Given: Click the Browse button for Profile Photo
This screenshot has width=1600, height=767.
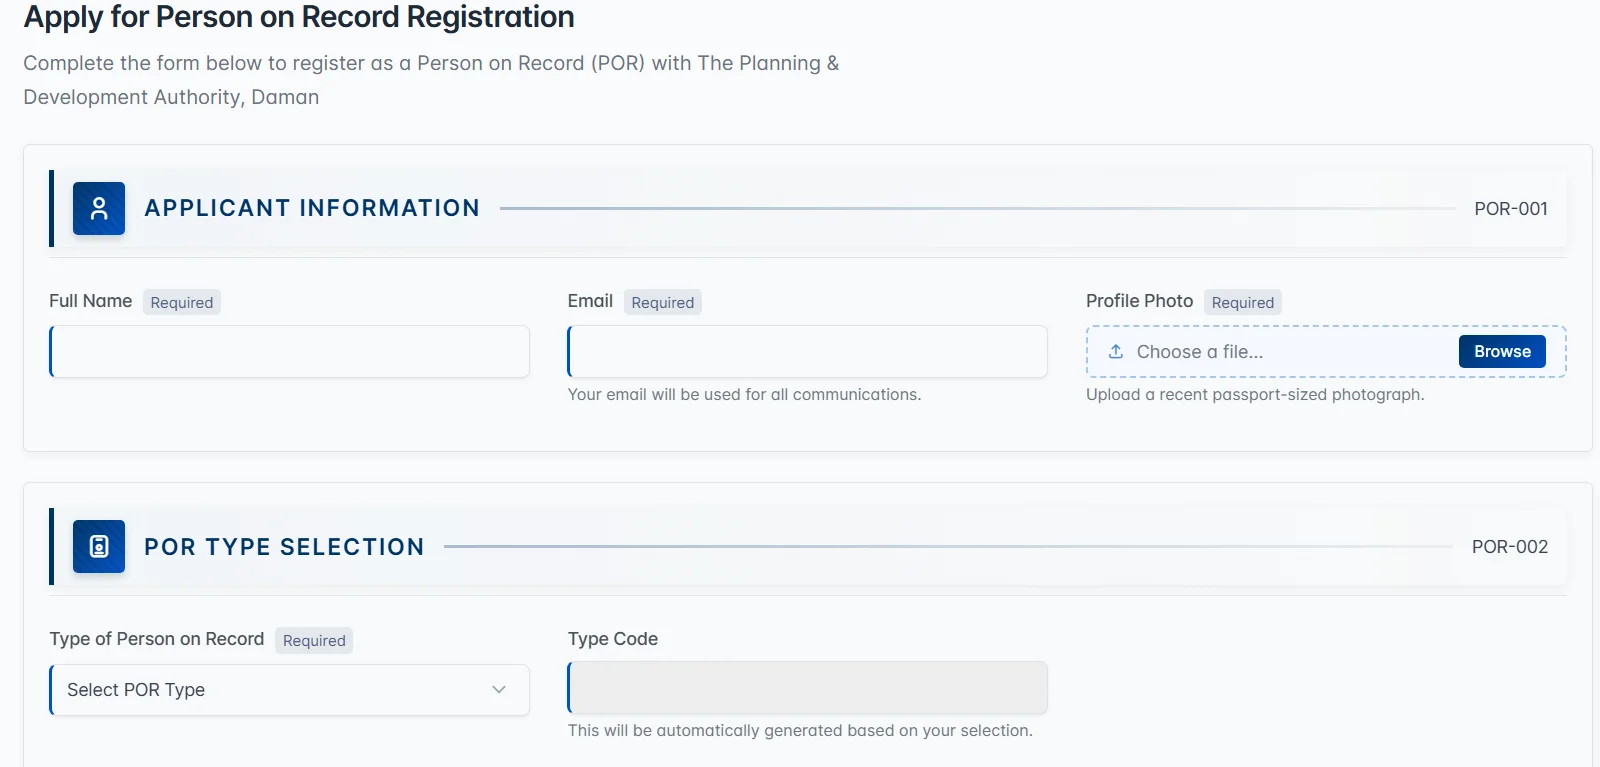Looking at the screenshot, I should coord(1502,351).
